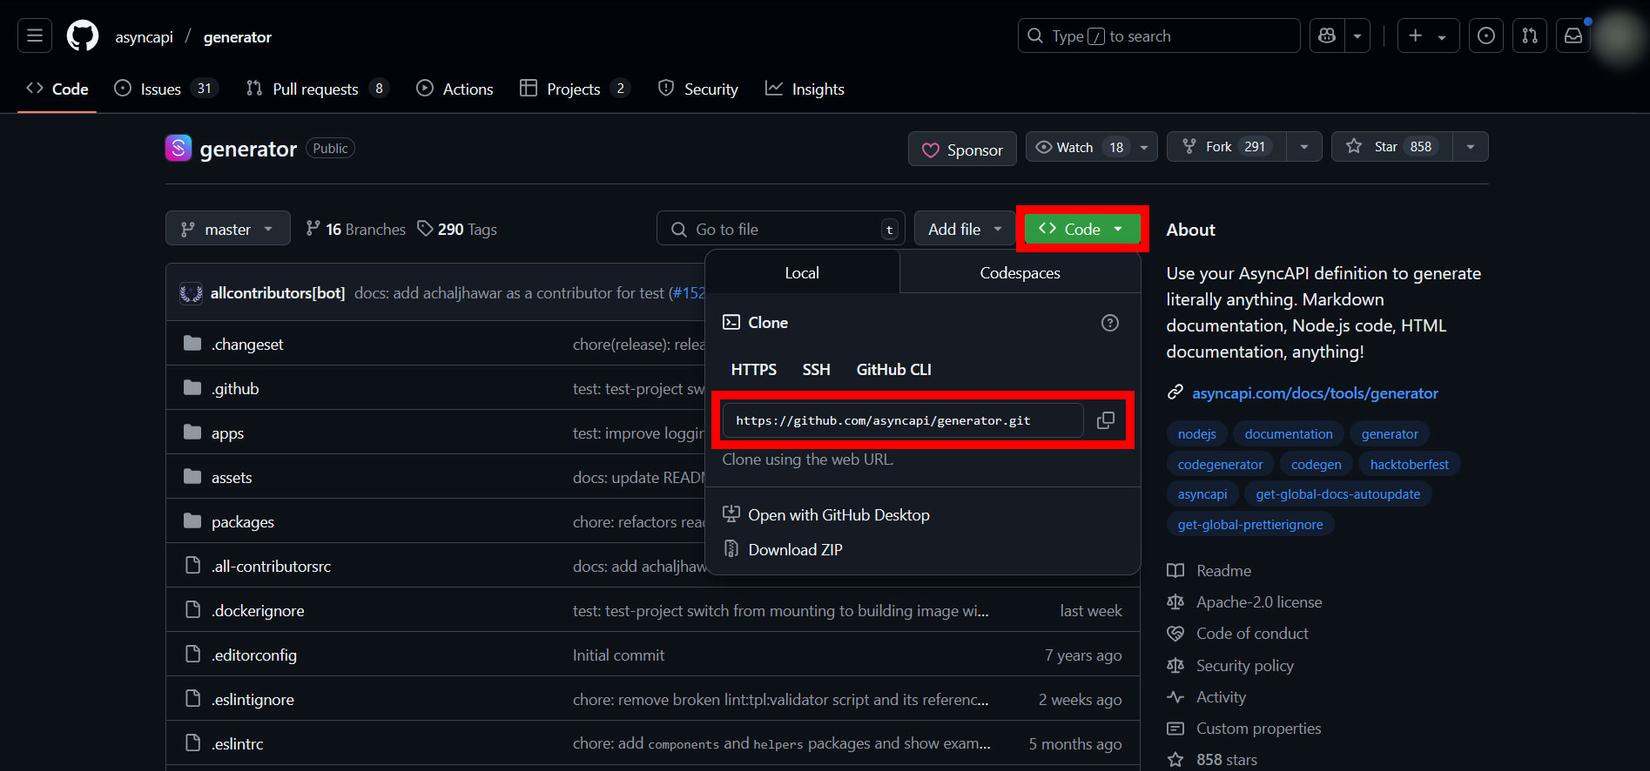Go to GitHub homepage via Octocat logo

(x=83, y=36)
